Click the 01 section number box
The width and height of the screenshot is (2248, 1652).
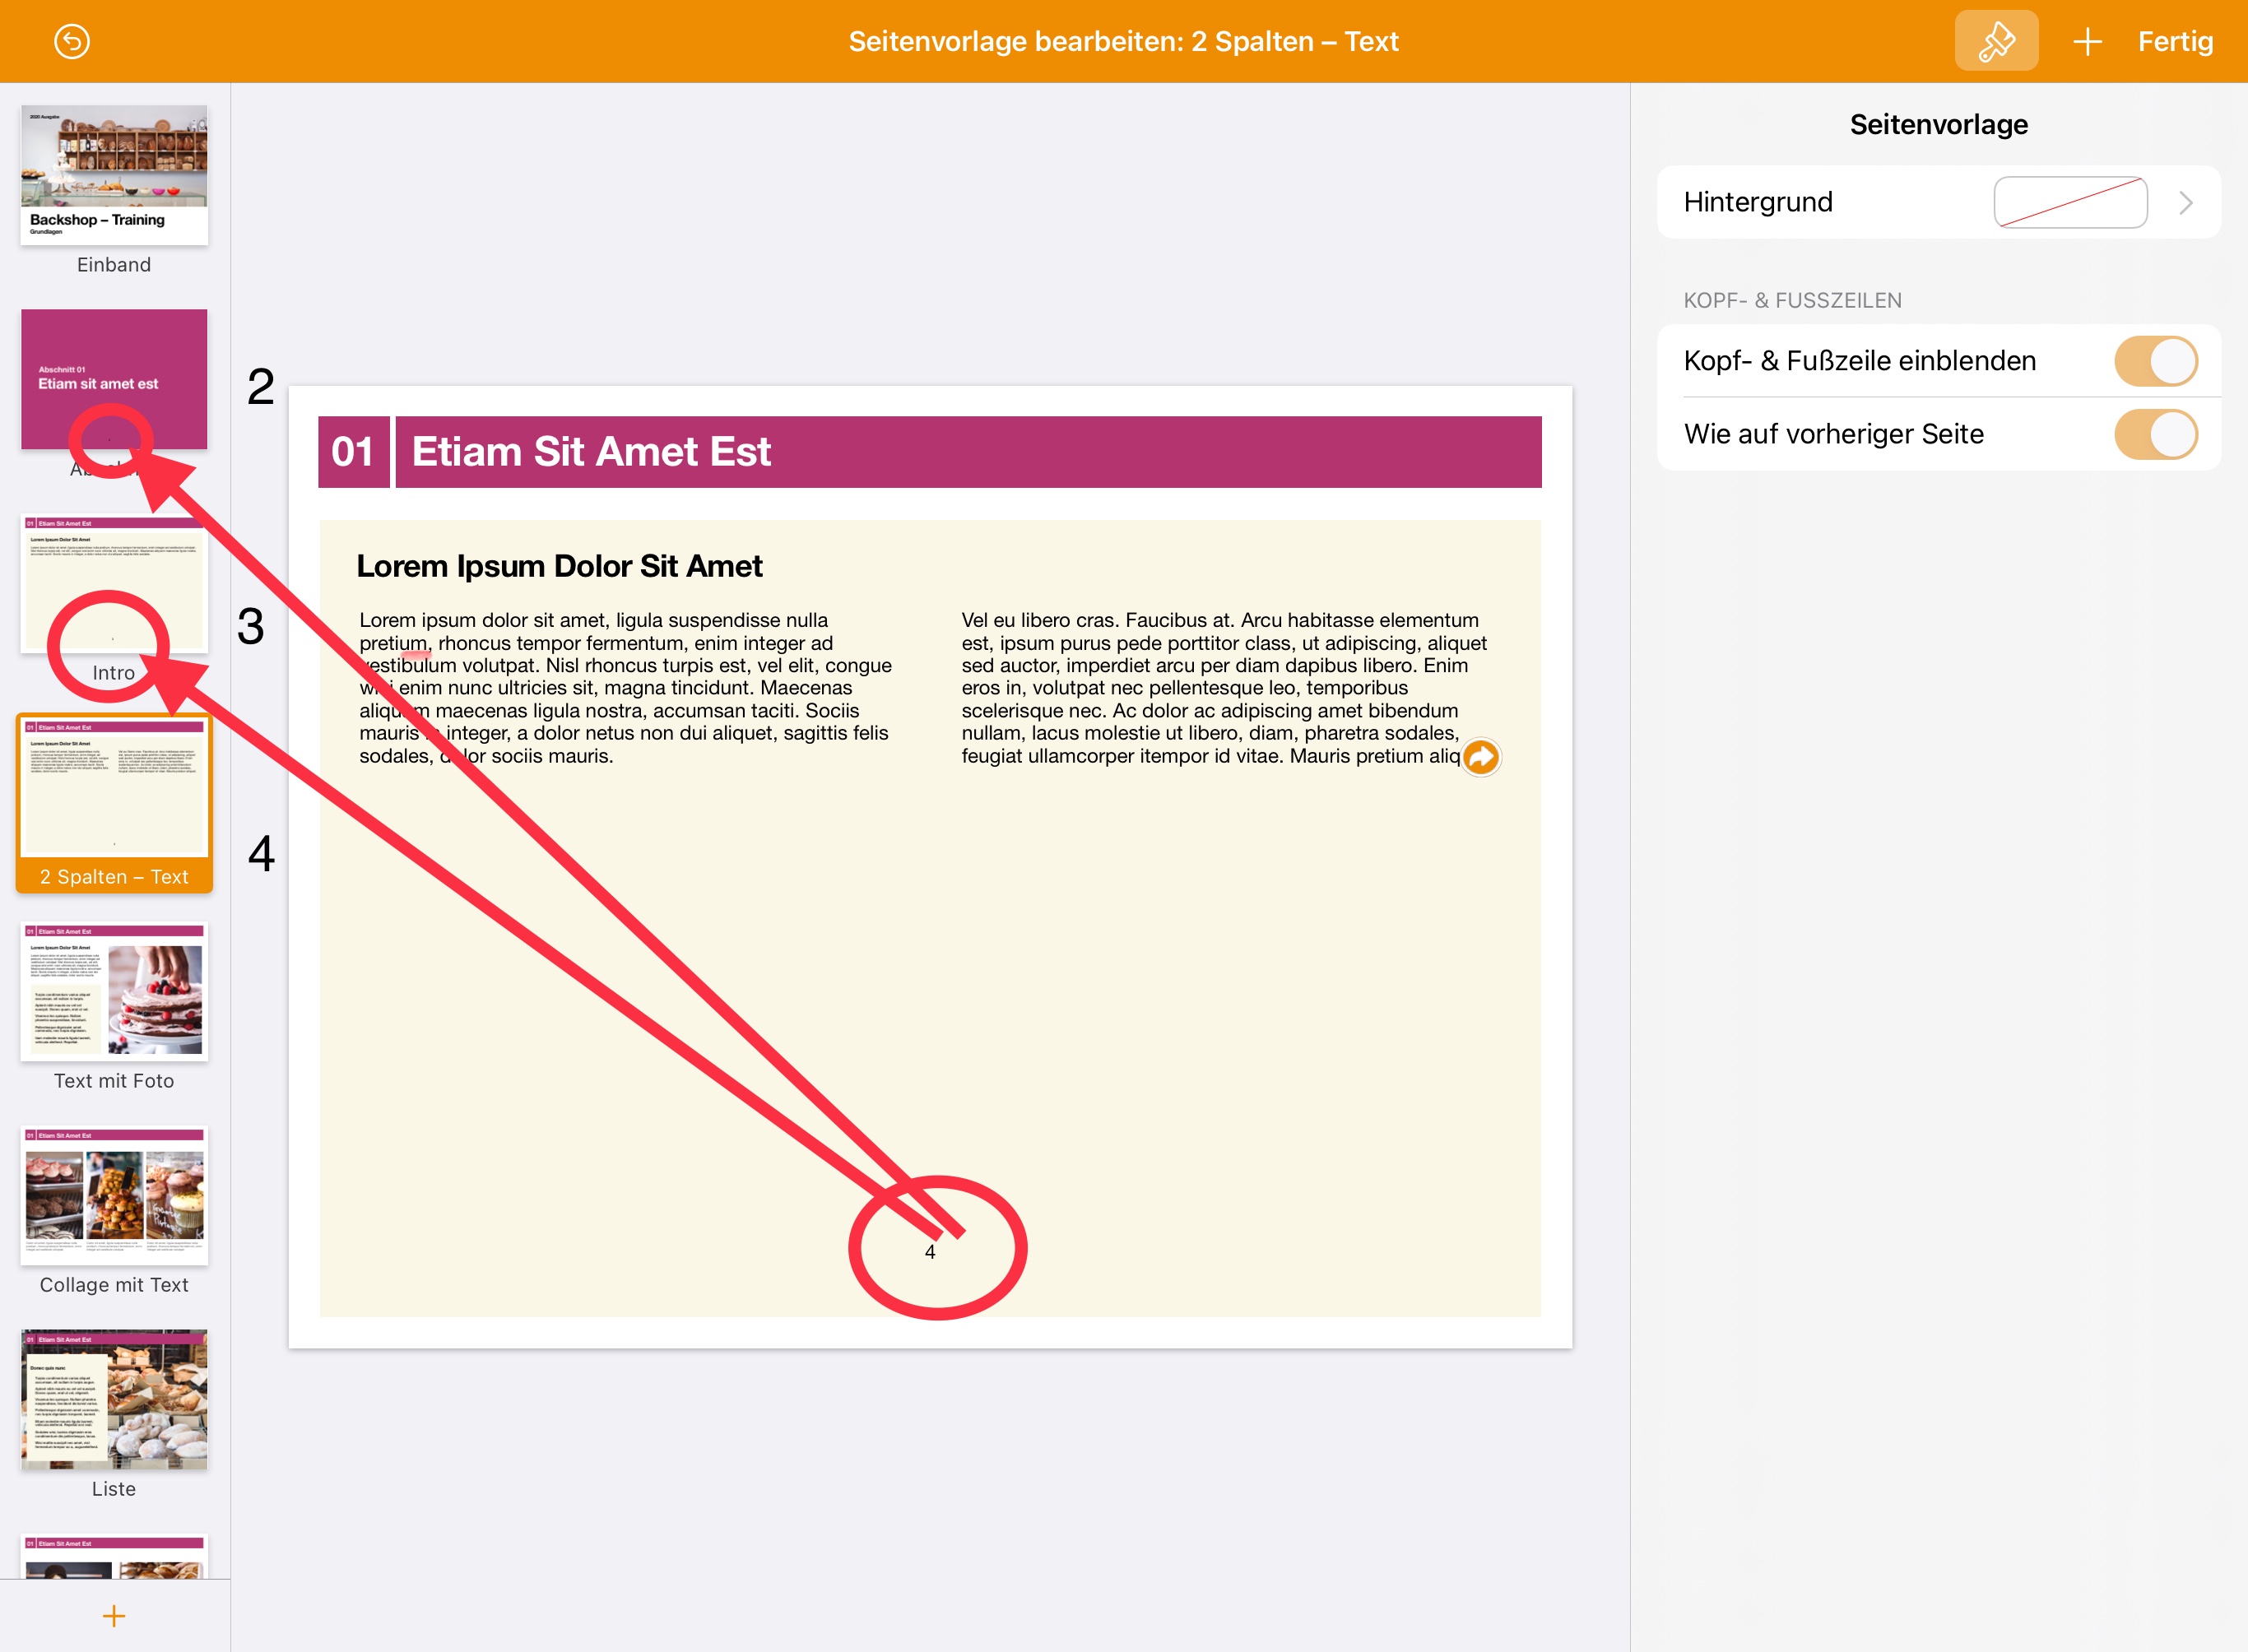pos(353,452)
